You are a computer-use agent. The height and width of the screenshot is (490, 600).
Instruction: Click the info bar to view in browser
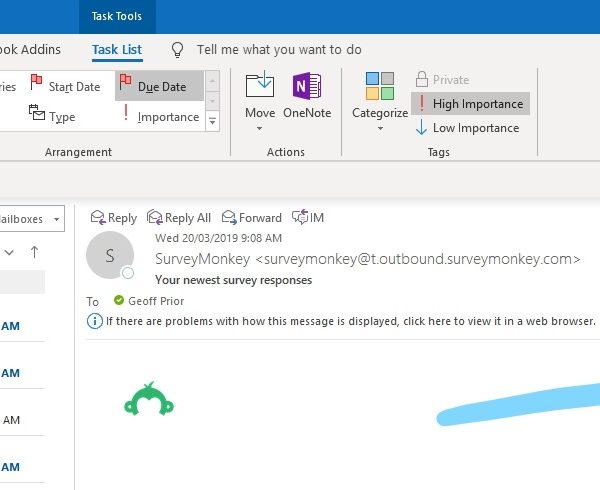click(351, 321)
